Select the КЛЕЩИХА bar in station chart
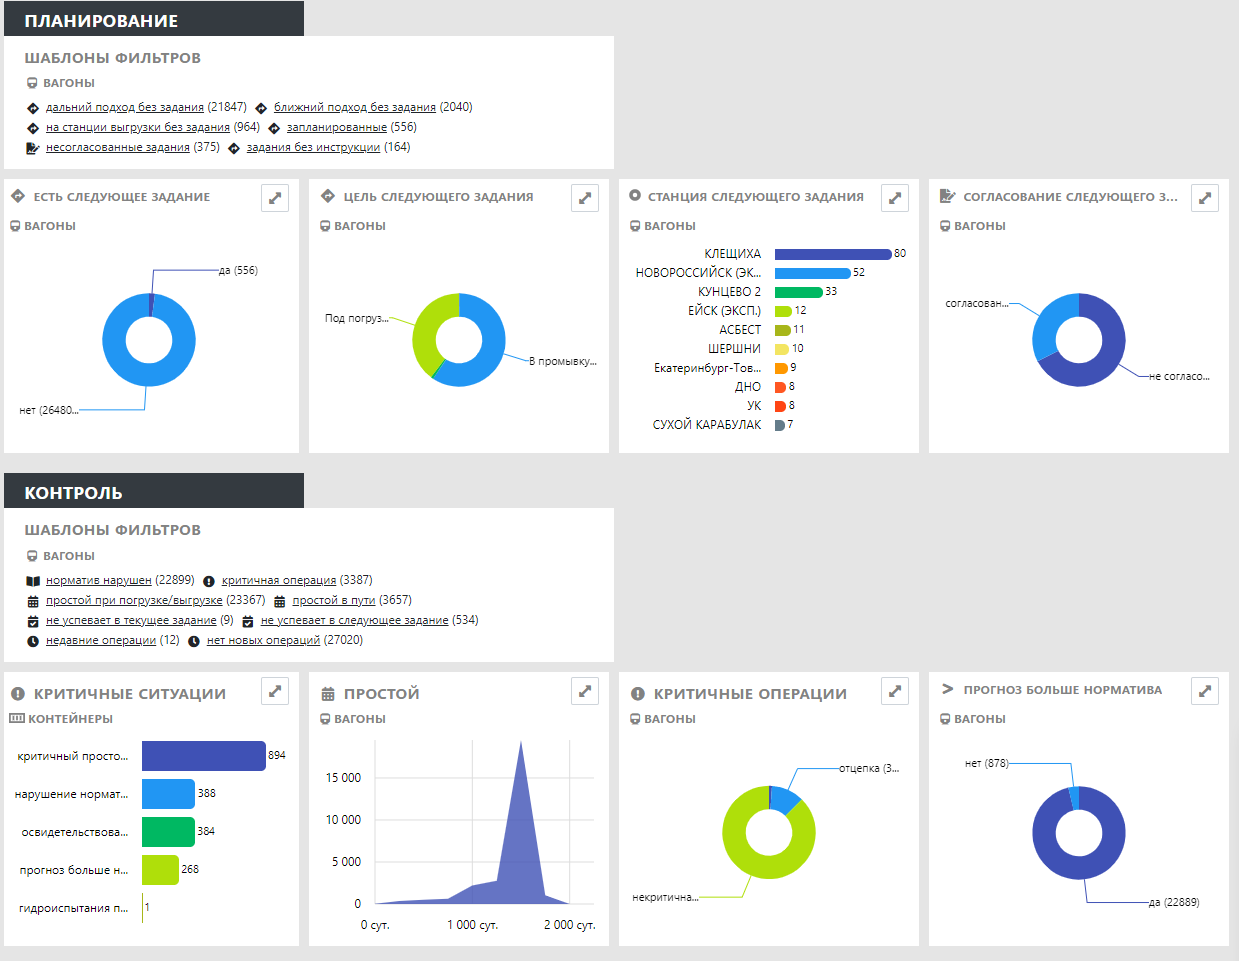Viewport: 1239px width, 961px height. [833, 254]
